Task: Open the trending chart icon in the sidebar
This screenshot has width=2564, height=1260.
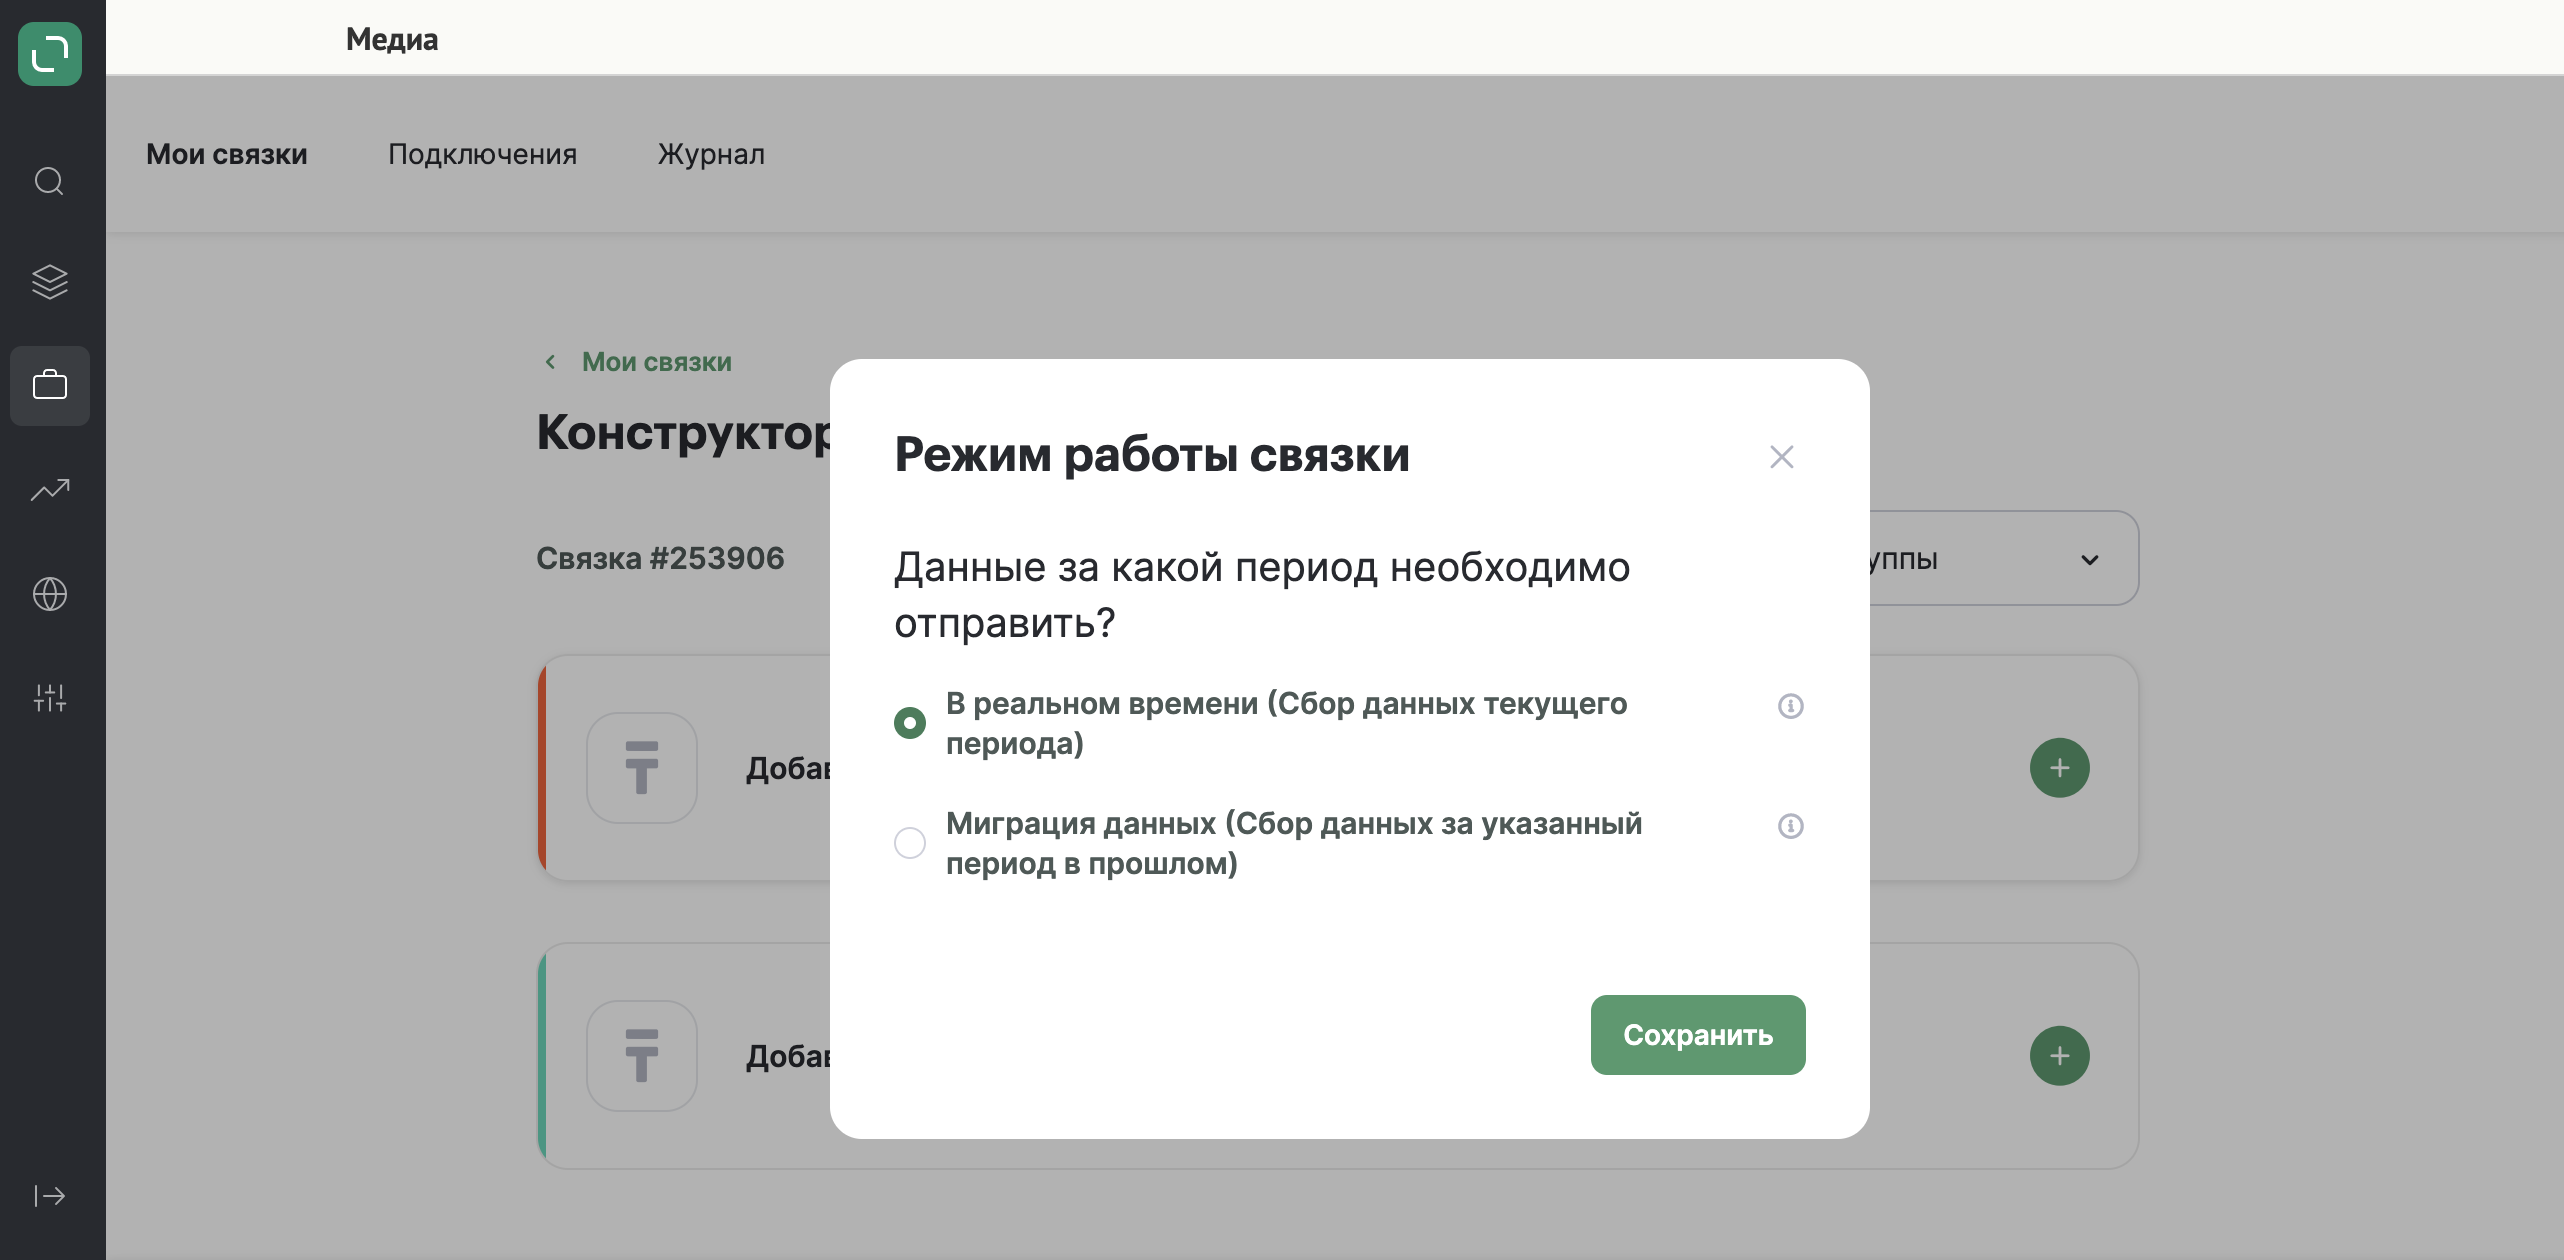Action: (x=50, y=490)
